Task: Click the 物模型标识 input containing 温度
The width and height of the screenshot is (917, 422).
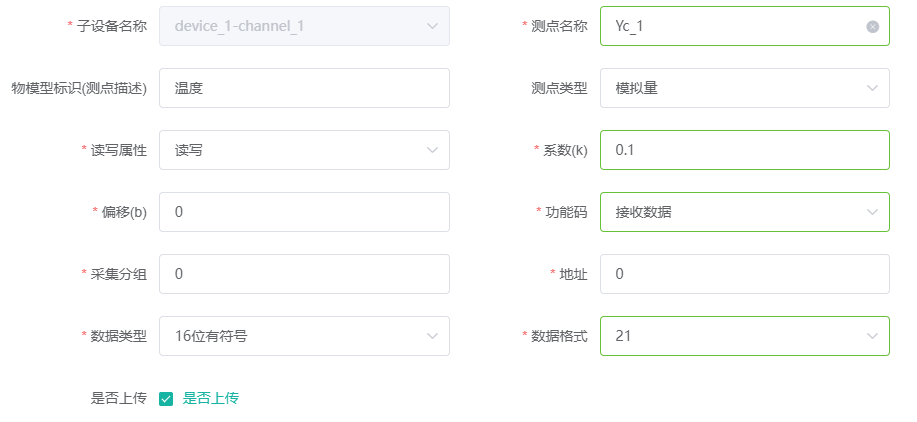Action: click(x=304, y=88)
